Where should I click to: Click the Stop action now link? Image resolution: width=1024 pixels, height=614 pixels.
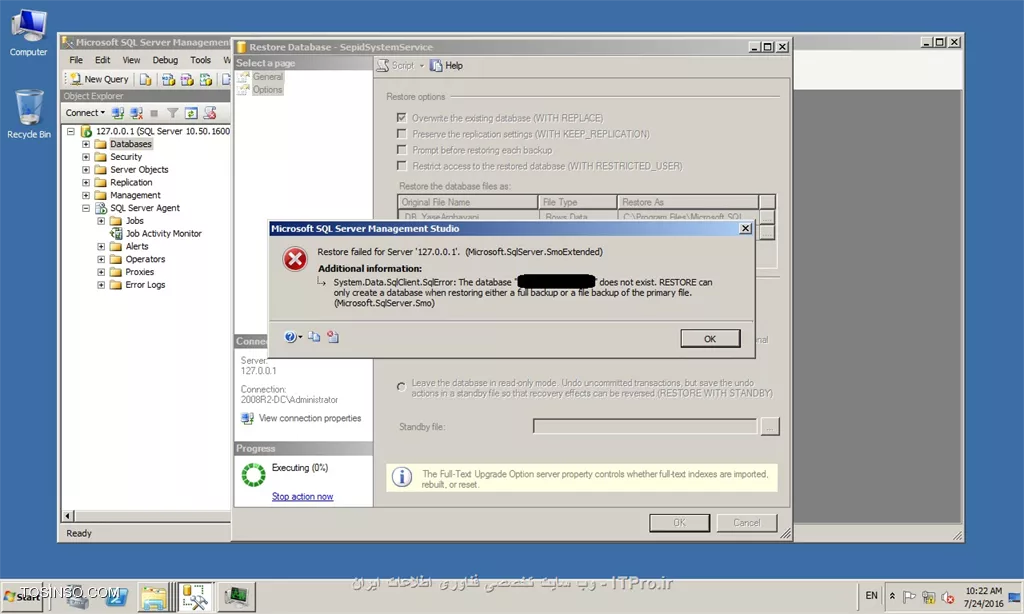[x=302, y=496]
